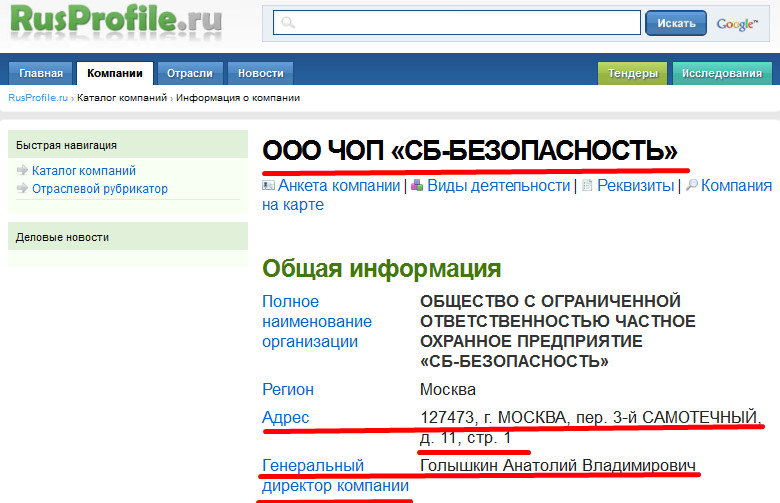Click the Google logo beside search

pos(737,23)
